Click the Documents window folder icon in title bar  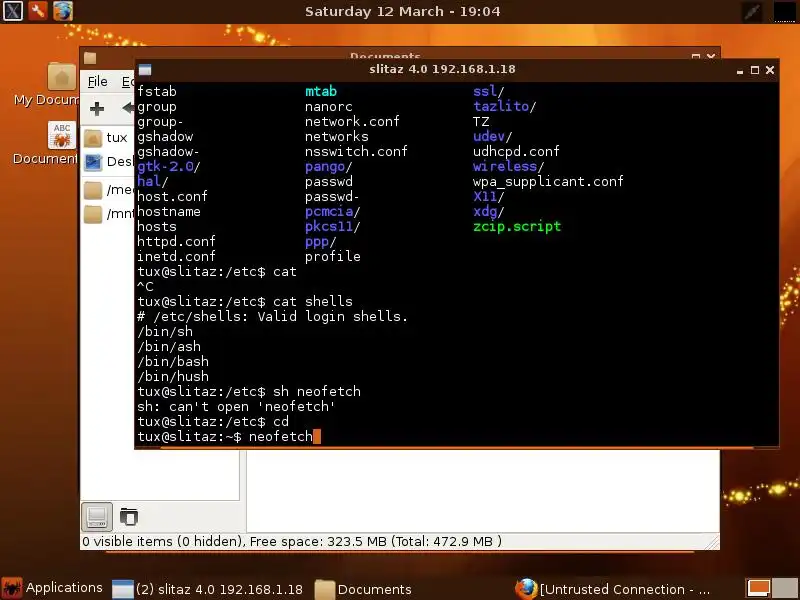tap(90, 57)
